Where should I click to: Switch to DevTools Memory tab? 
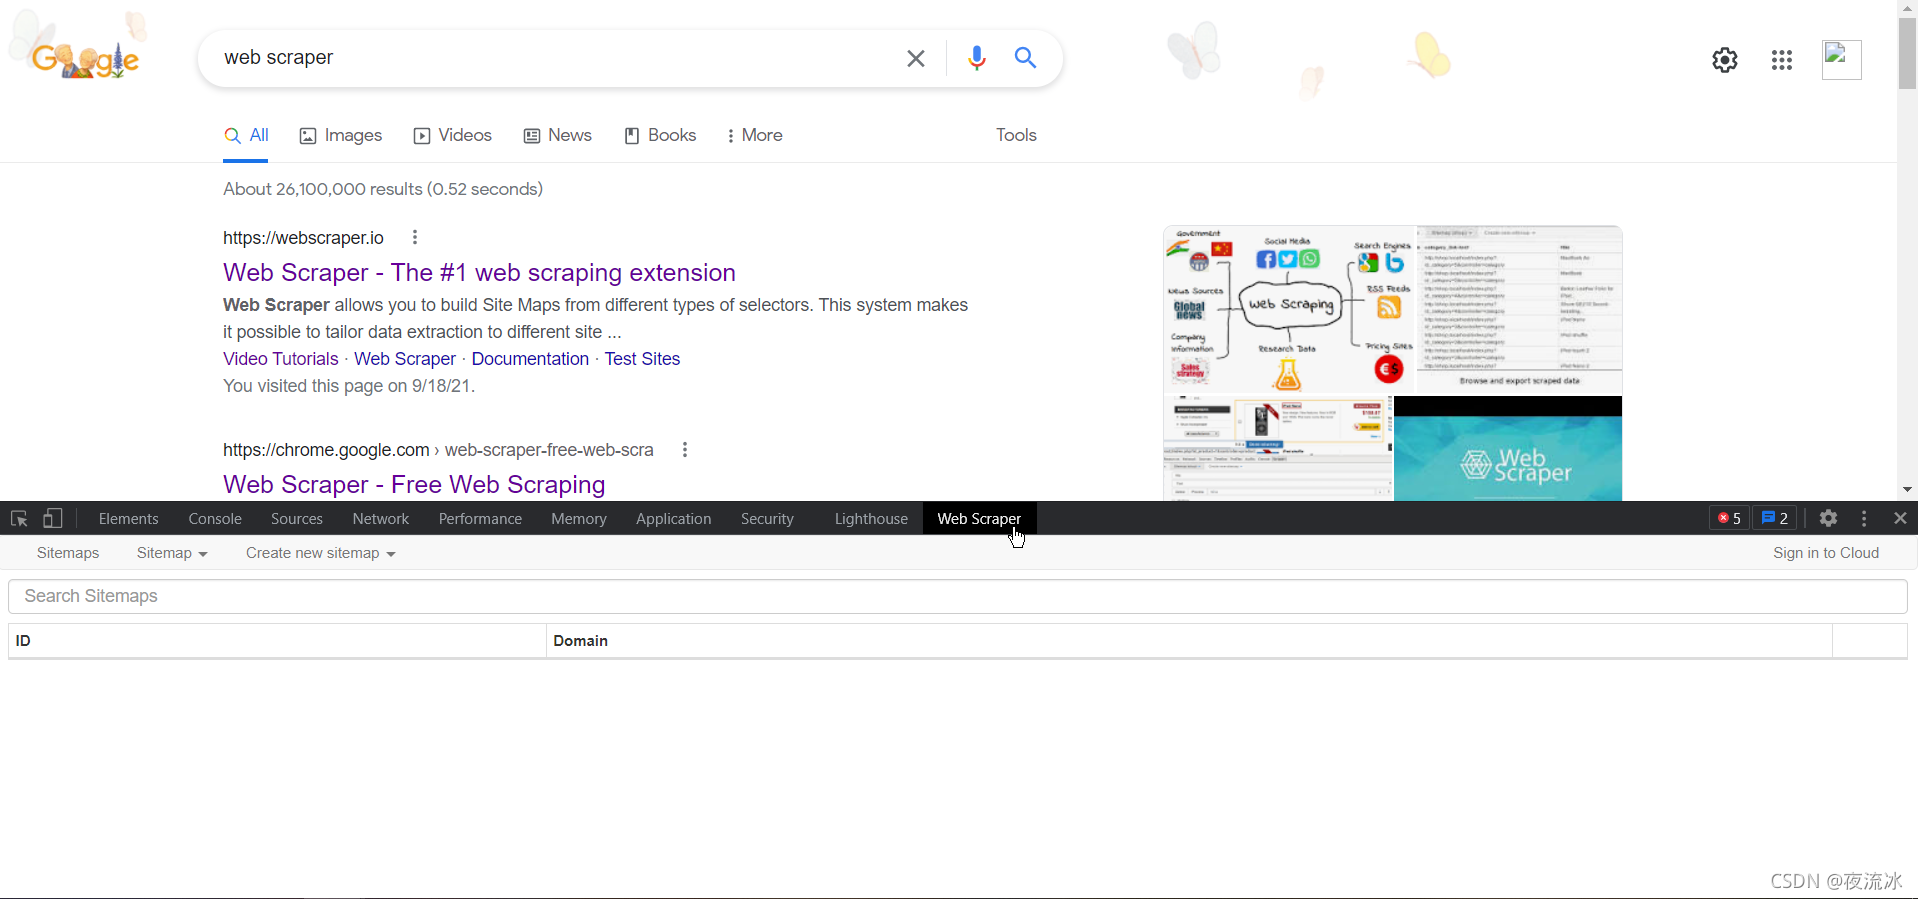click(x=579, y=518)
